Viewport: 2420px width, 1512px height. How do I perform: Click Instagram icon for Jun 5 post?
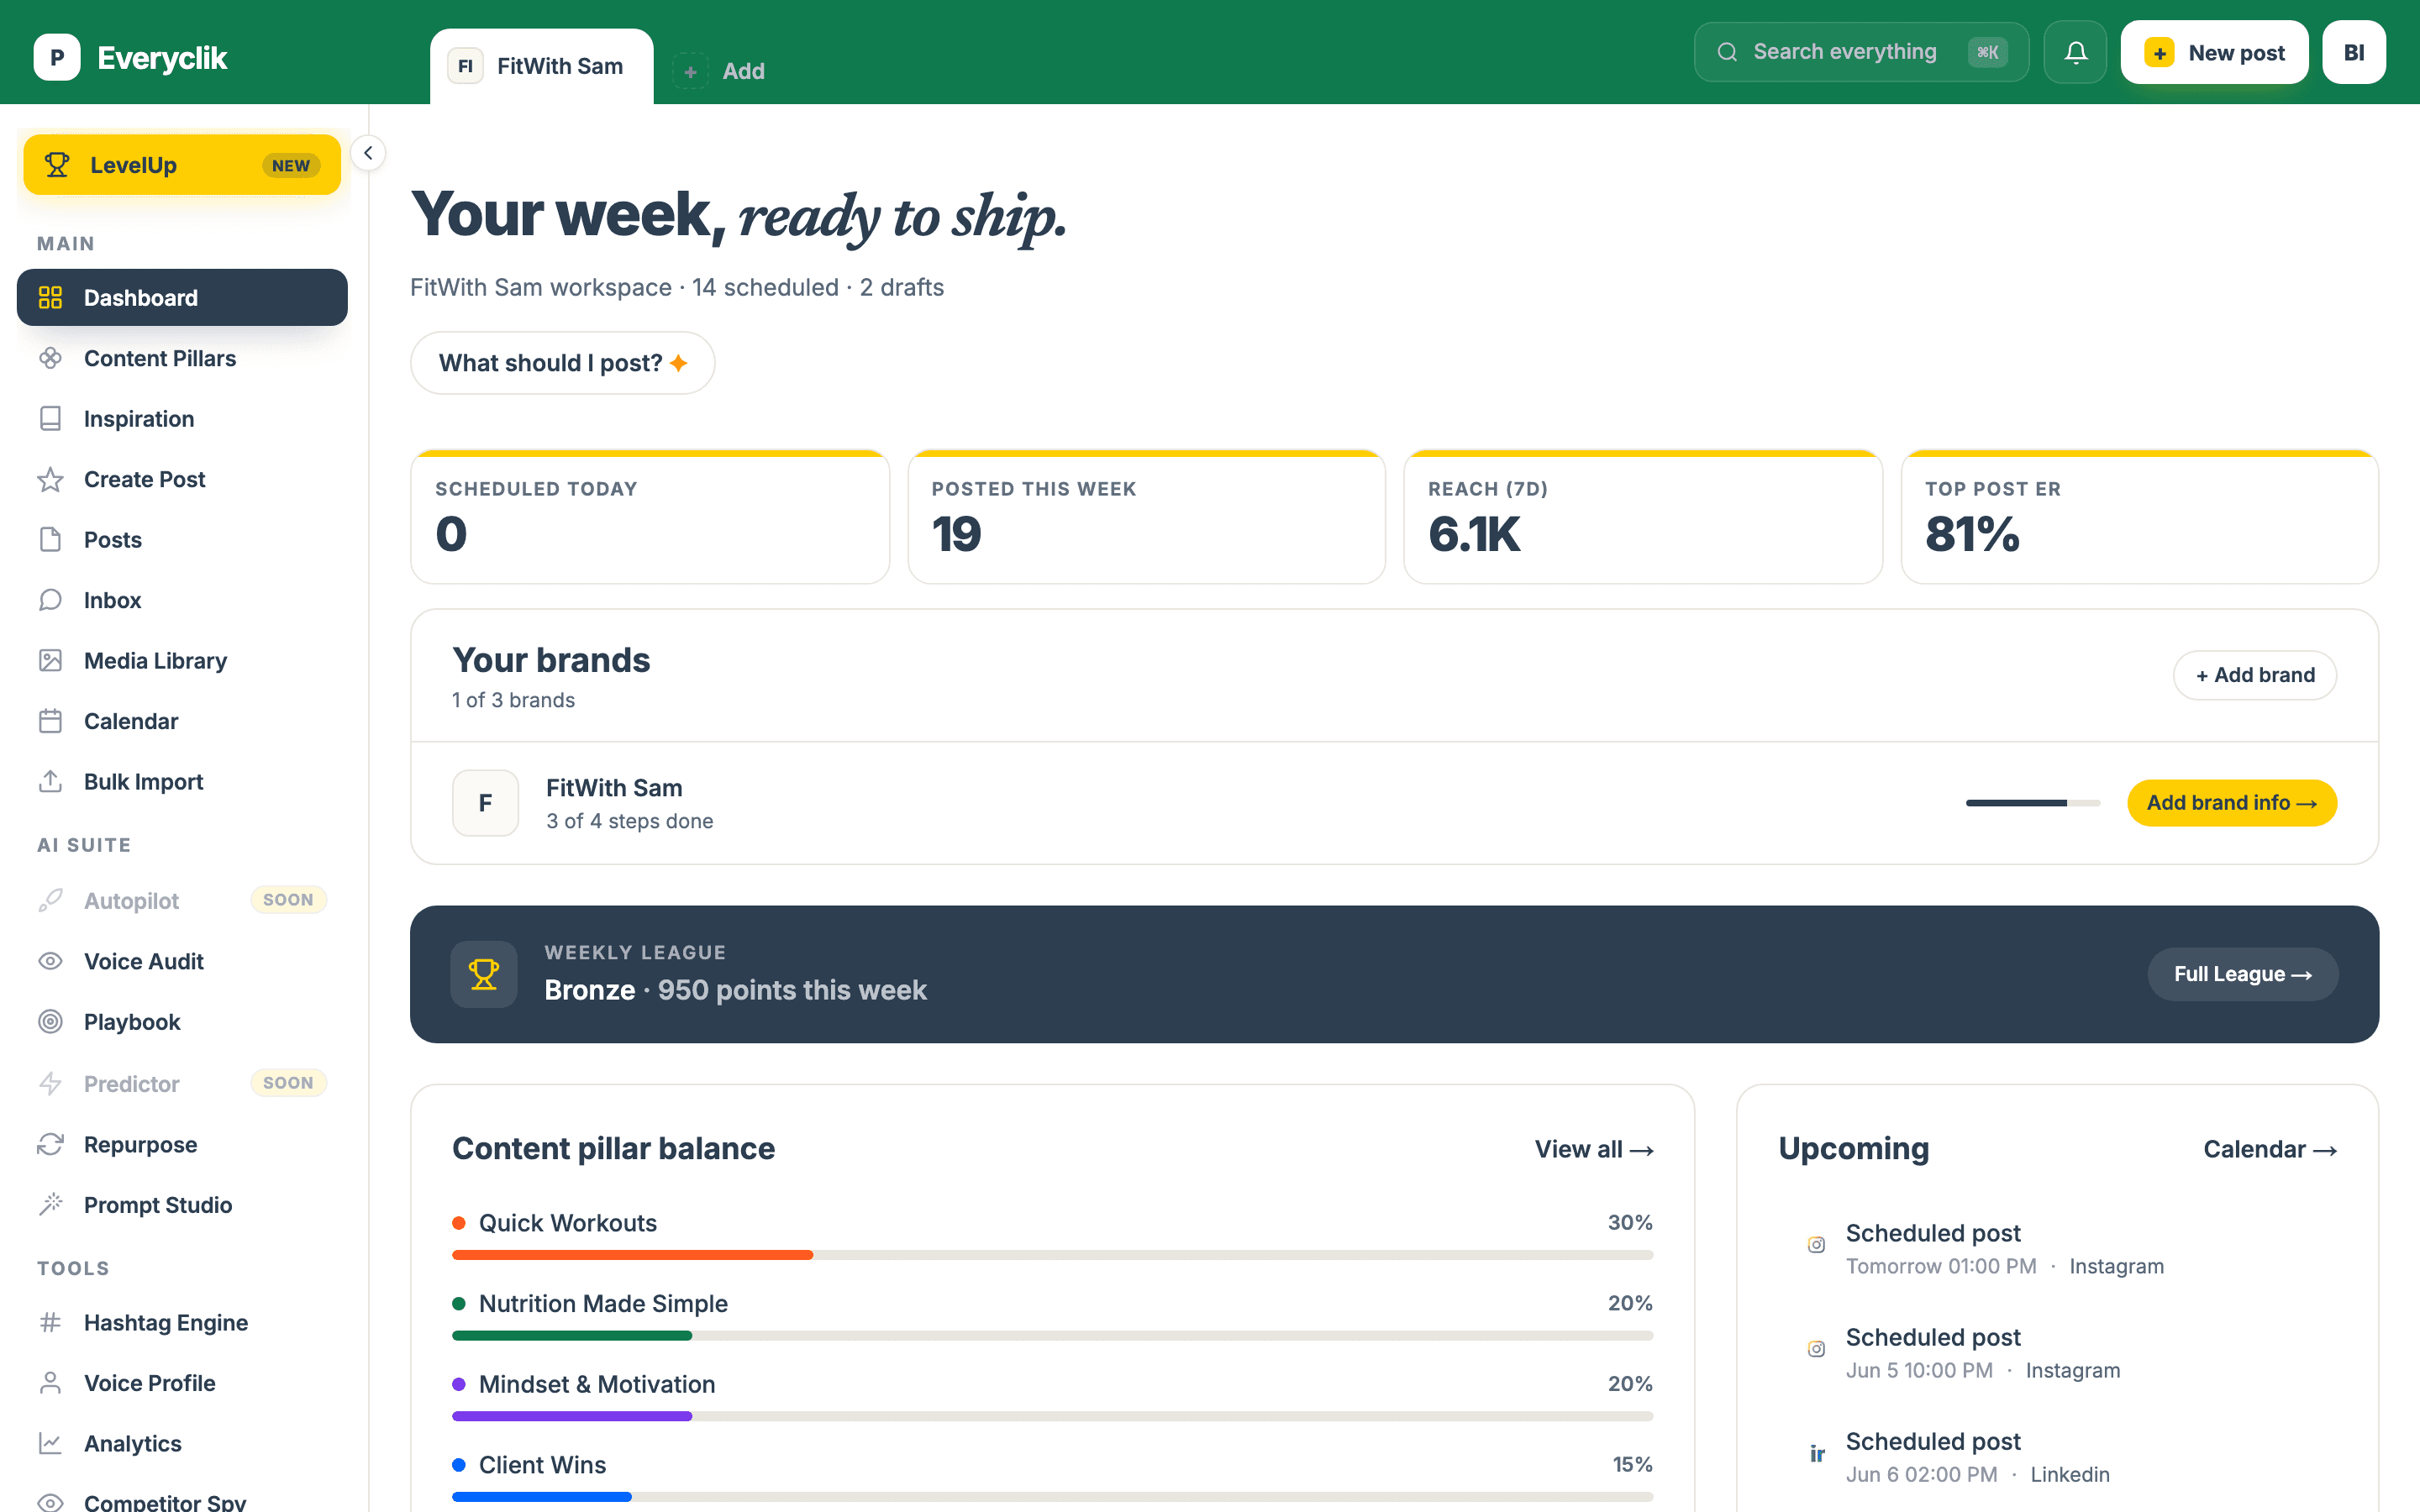pos(1816,1349)
